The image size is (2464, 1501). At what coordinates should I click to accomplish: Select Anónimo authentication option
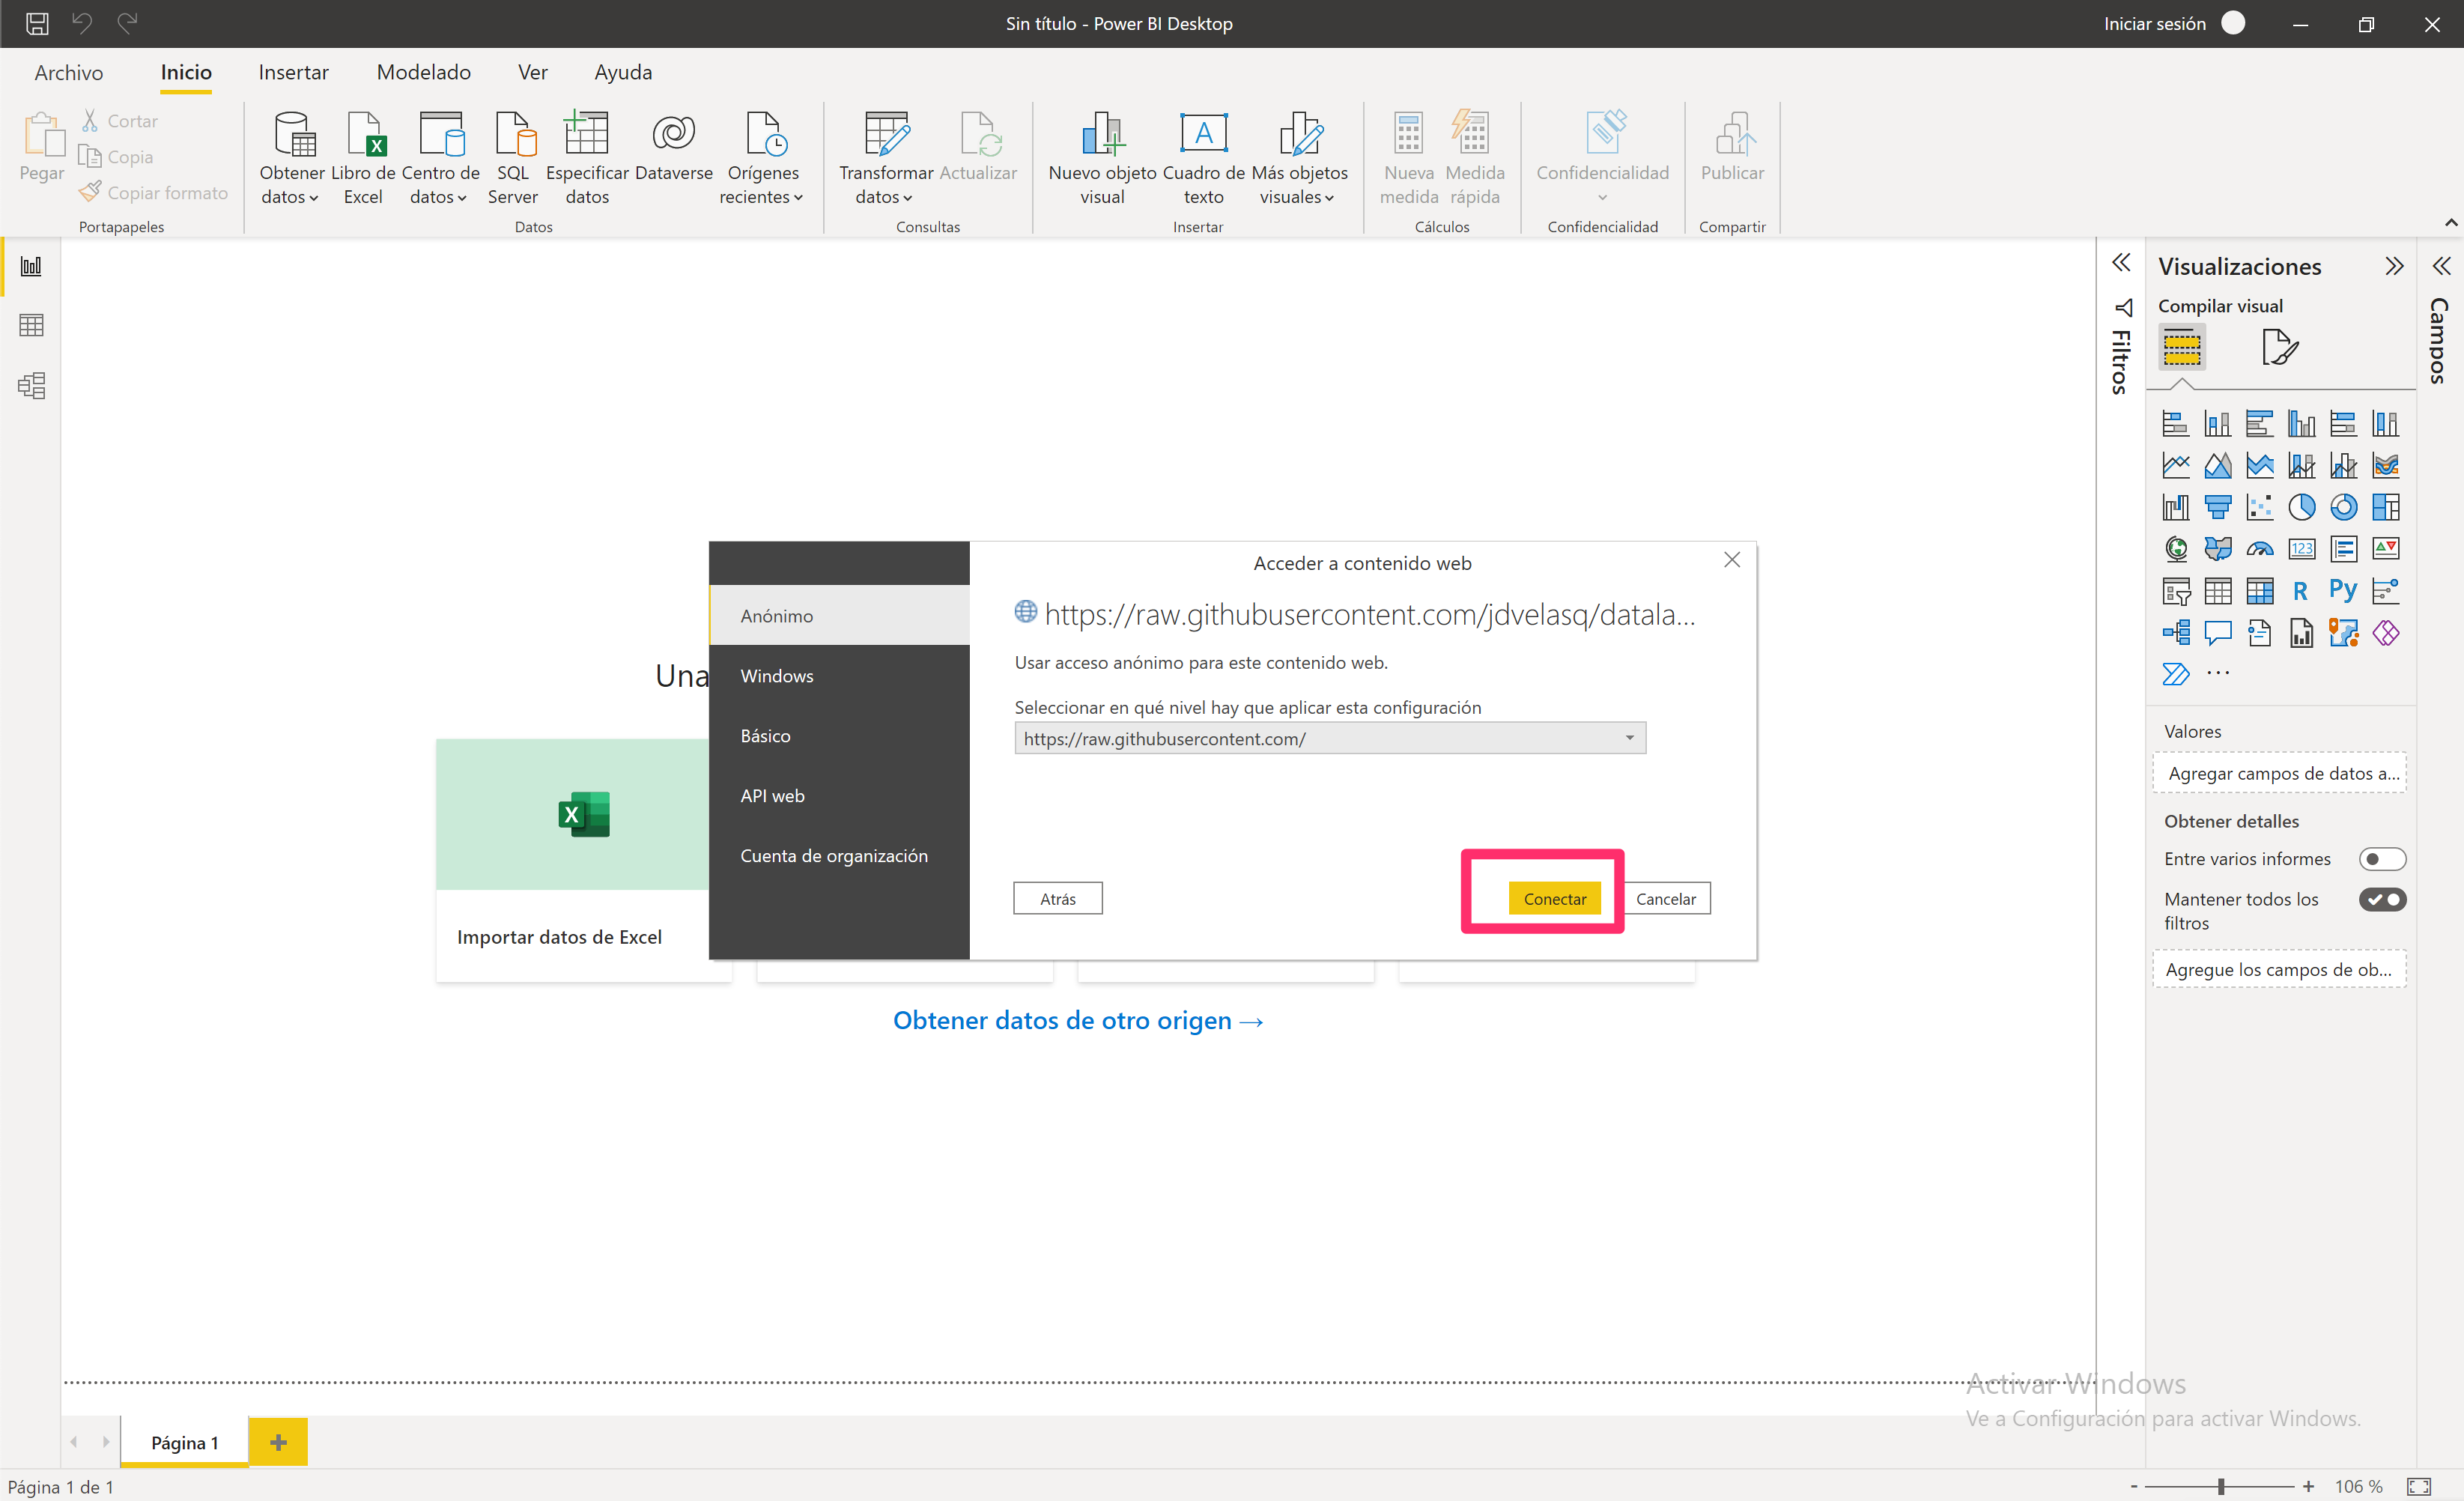click(x=839, y=616)
